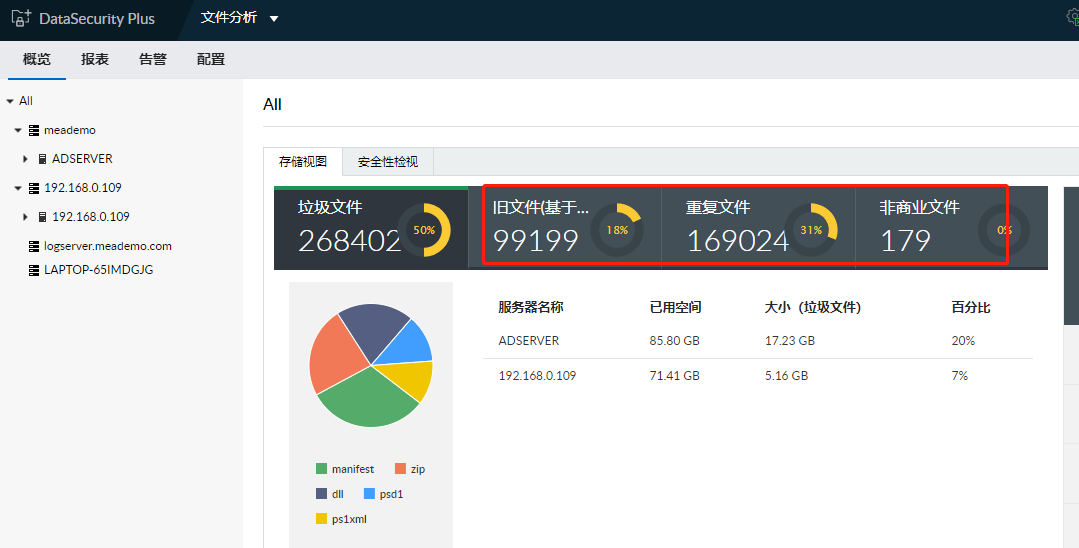Click the 17.23 GB junk size value
The image size is (1079, 548).
(790, 341)
